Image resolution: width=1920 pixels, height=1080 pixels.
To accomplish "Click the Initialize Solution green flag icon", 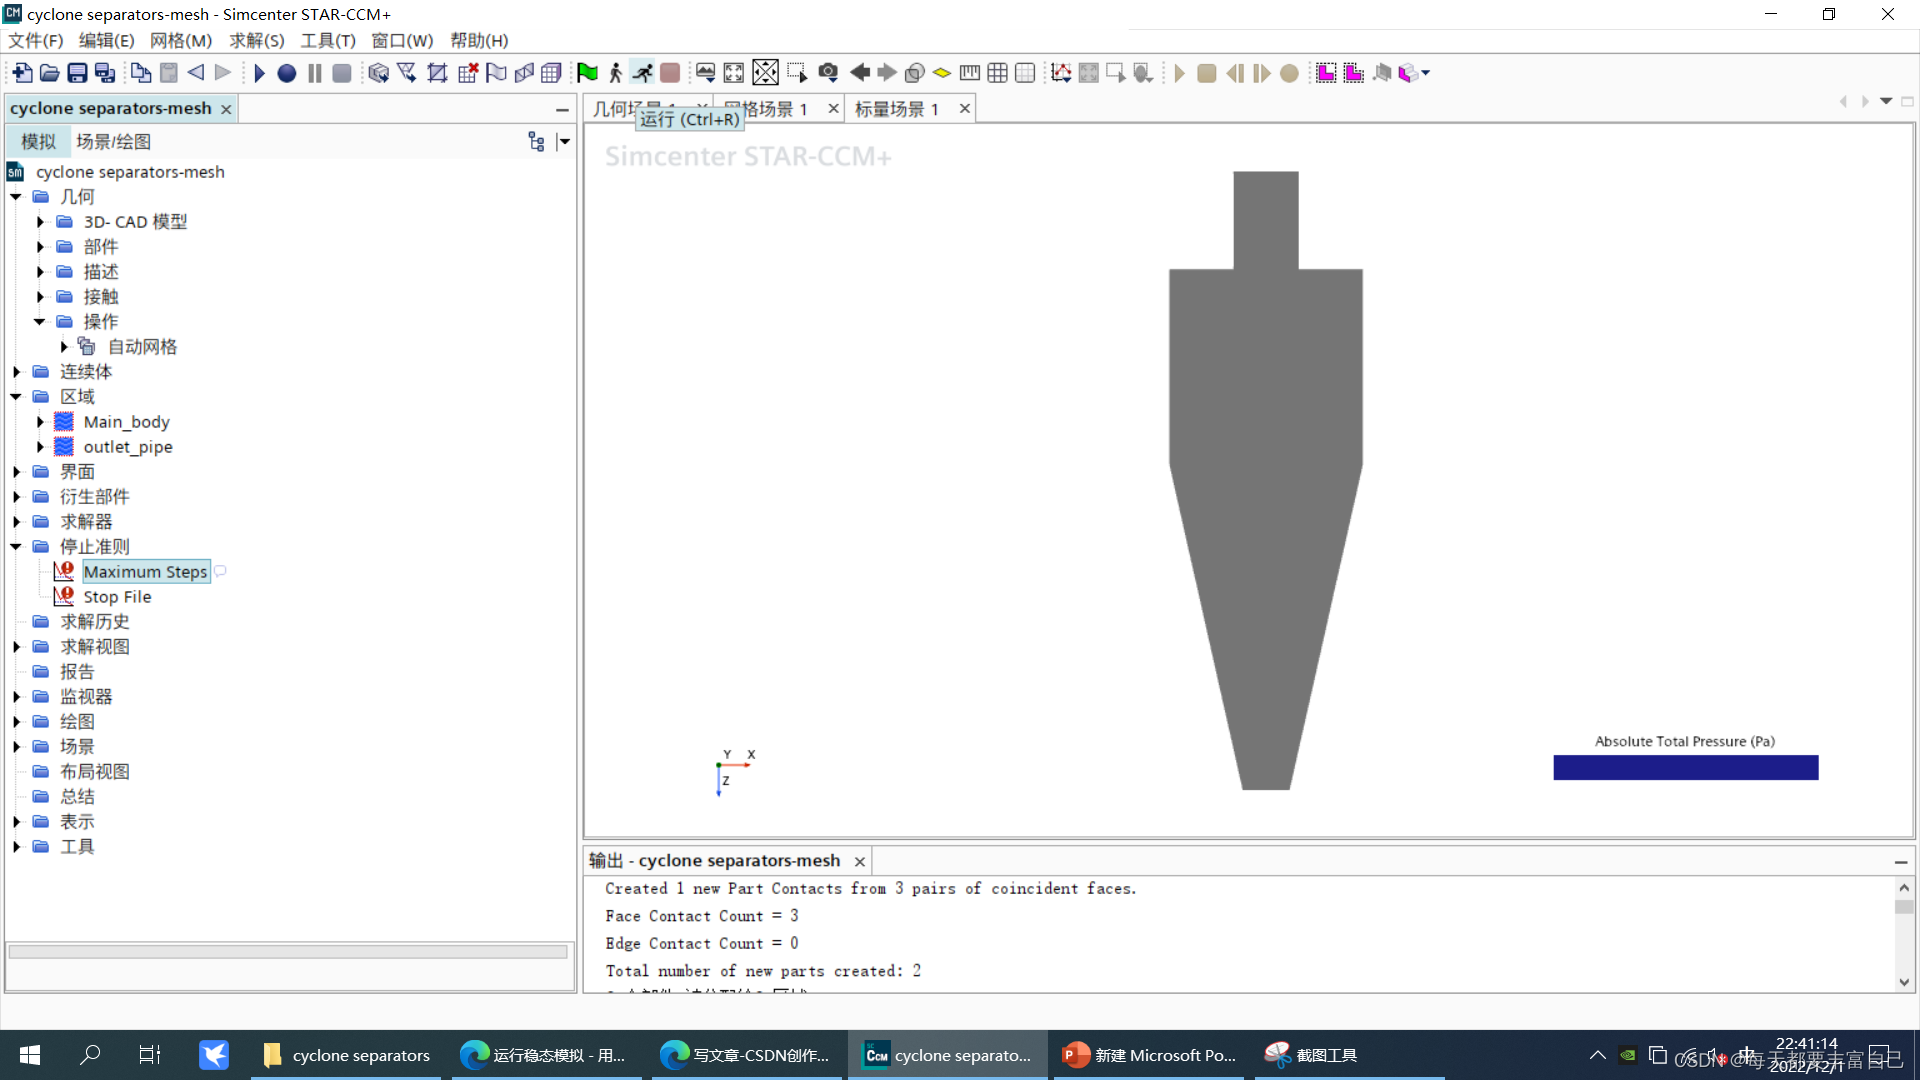I will point(587,73).
